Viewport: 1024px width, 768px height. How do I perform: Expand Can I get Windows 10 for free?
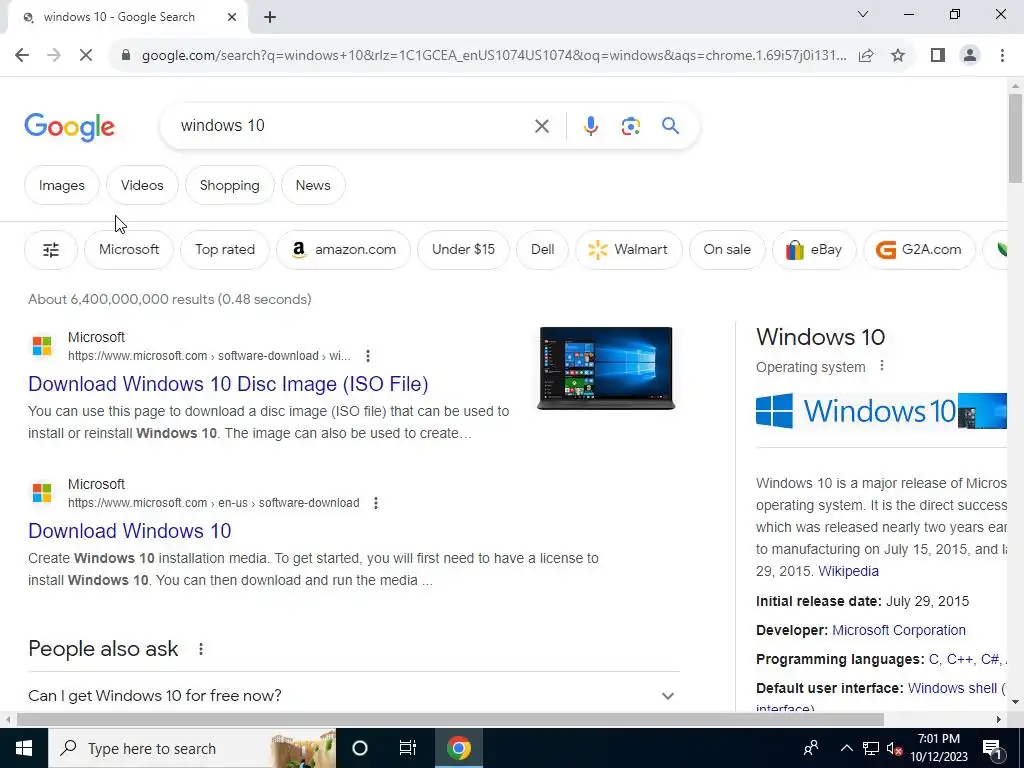(353, 696)
